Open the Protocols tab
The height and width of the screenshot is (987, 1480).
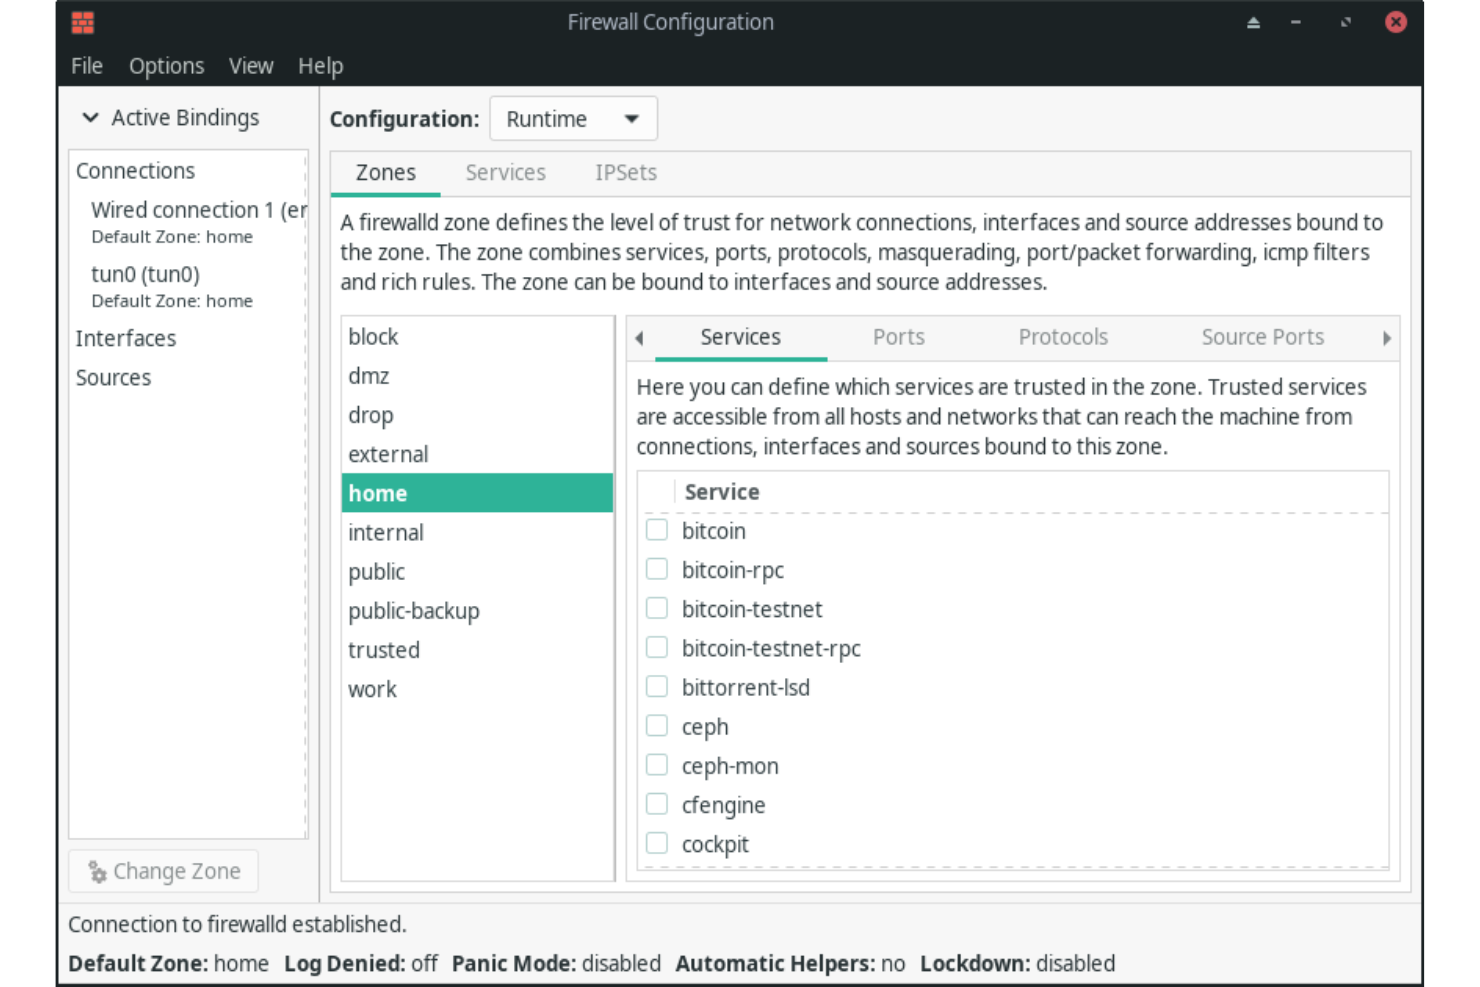coord(1063,337)
